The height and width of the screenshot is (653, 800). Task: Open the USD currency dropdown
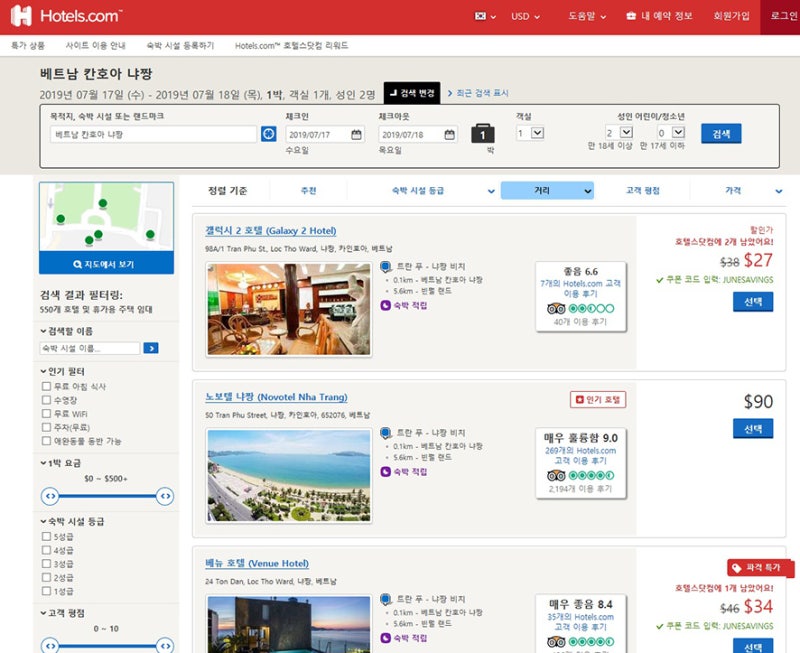click(x=525, y=16)
